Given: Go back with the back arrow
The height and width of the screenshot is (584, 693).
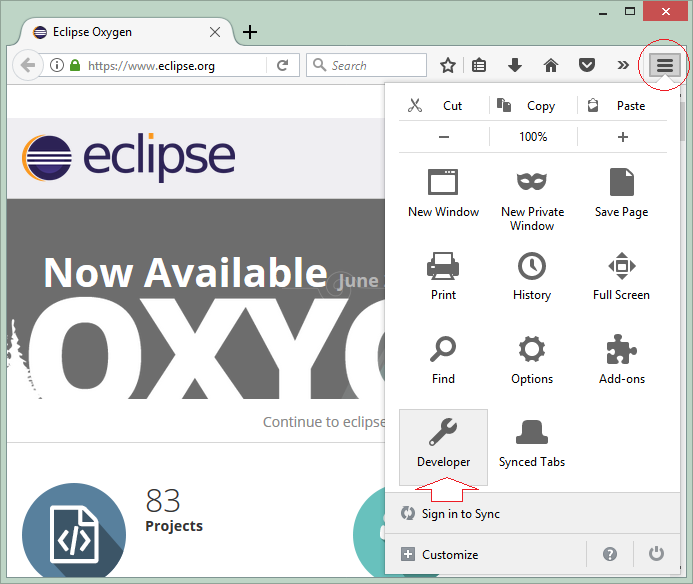Looking at the screenshot, I should tap(27, 65).
